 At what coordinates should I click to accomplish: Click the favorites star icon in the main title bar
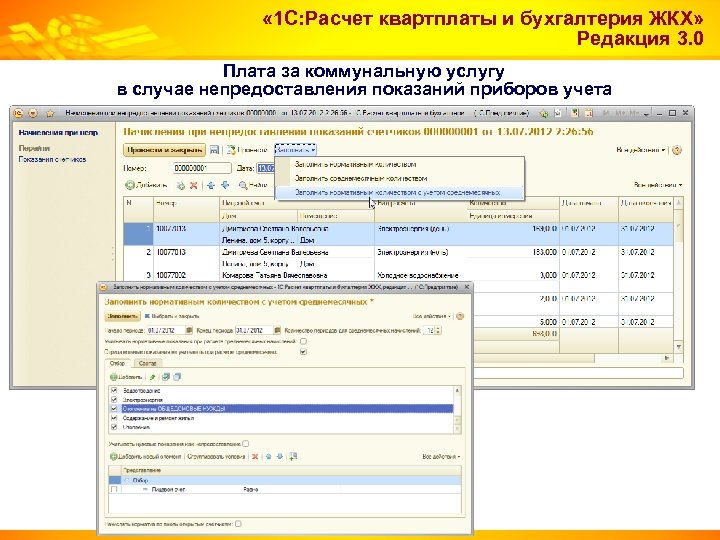click(x=50, y=113)
